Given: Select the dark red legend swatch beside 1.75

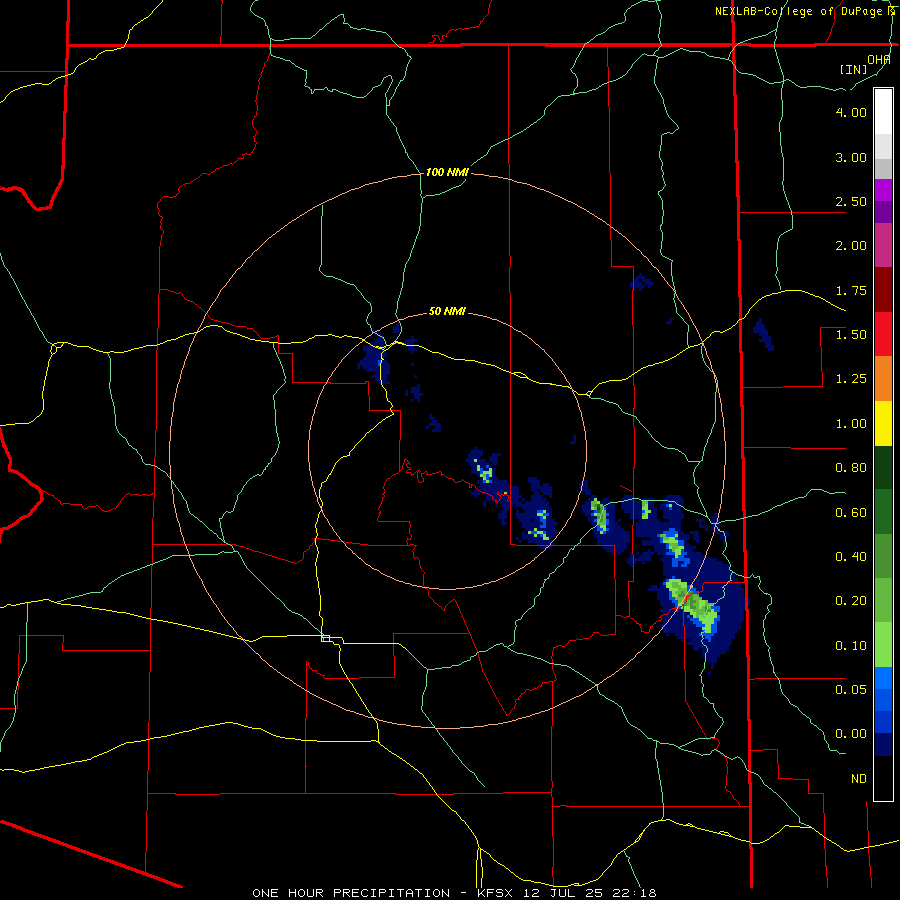Looking at the screenshot, I should 883,290.
